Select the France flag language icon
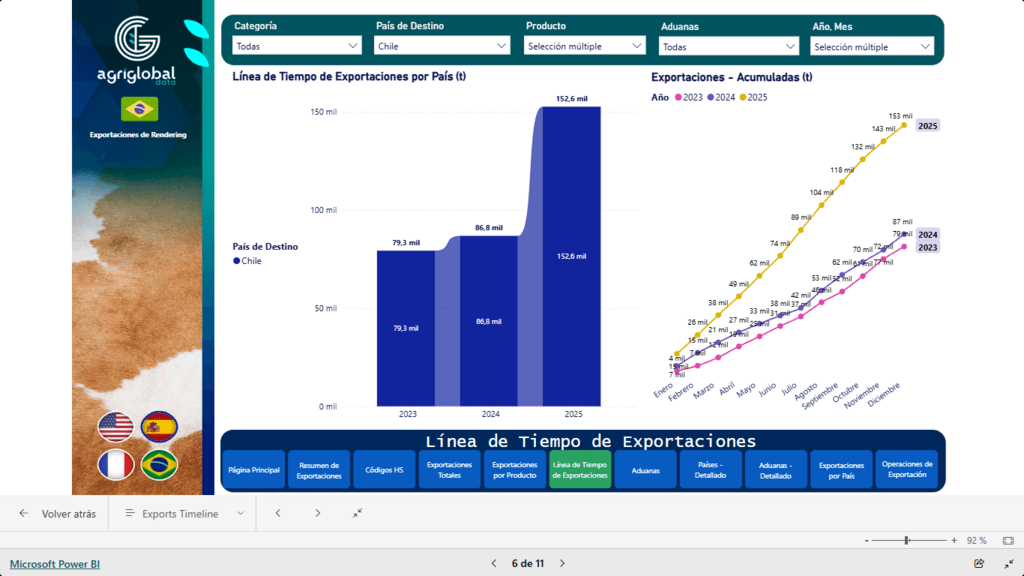Screen dimensions: 1024x576 pos(115,465)
